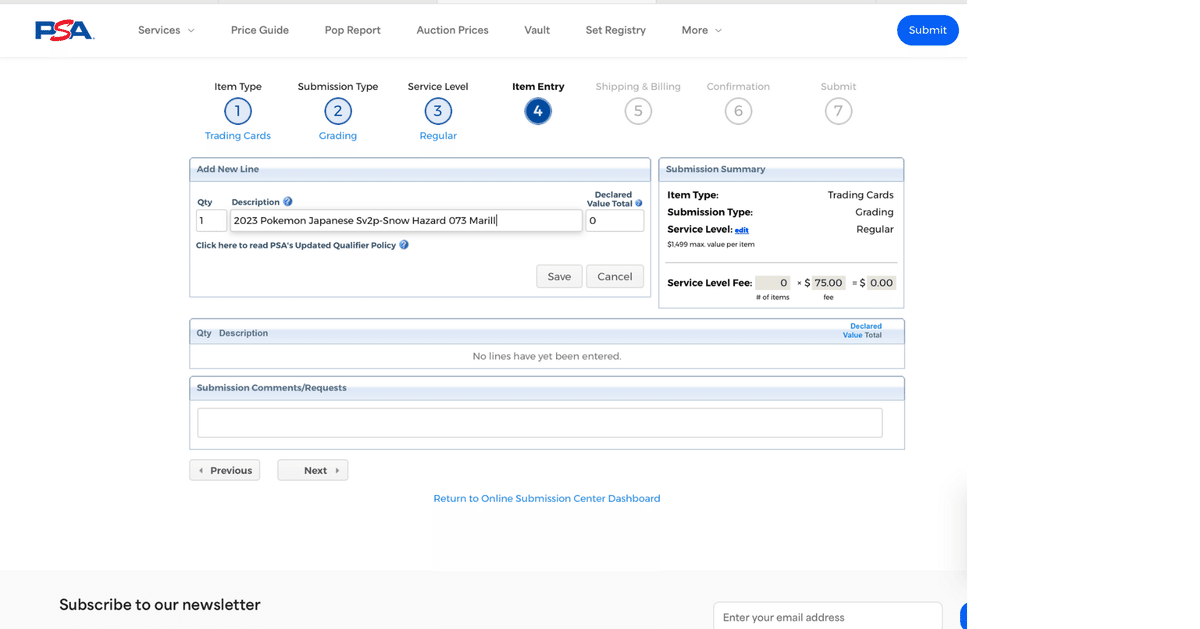Open Auction Prices in navigation

point(453,30)
